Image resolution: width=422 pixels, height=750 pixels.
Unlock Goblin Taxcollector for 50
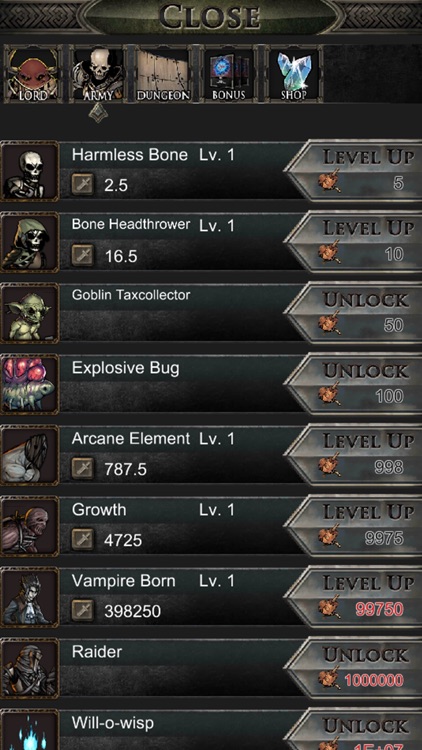354,313
